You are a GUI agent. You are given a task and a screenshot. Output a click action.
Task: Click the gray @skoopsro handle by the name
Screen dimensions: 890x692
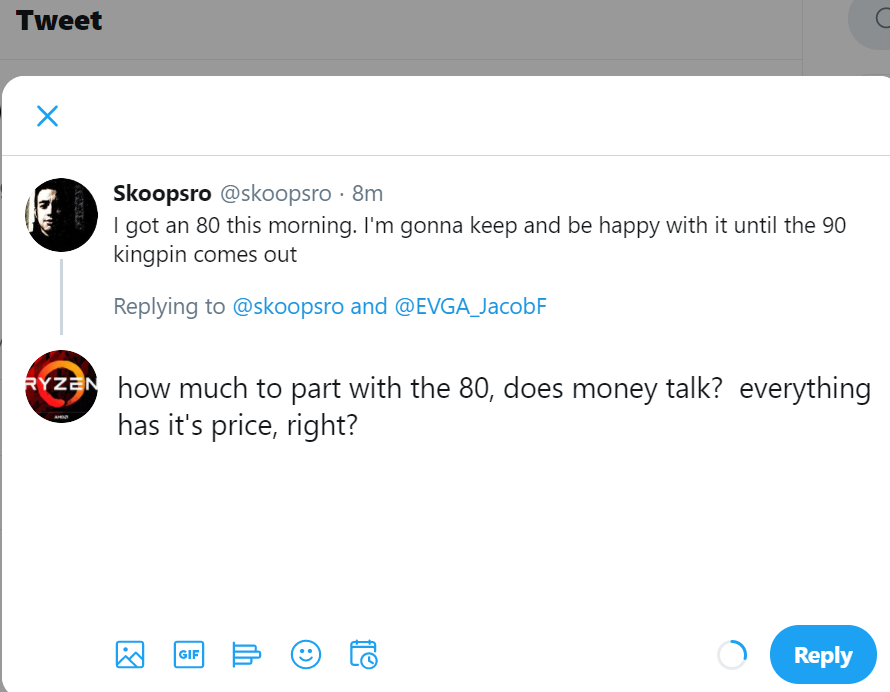point(275,193)
